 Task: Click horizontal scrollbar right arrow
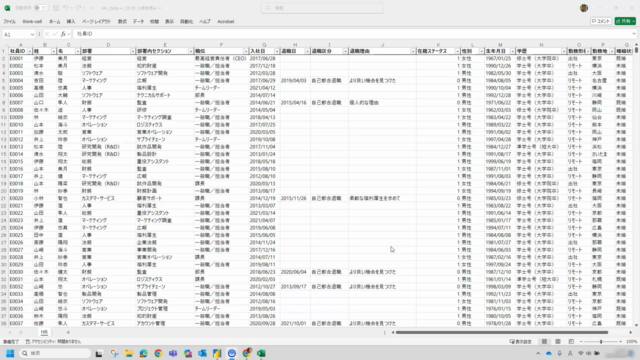[x=630, y=332]
